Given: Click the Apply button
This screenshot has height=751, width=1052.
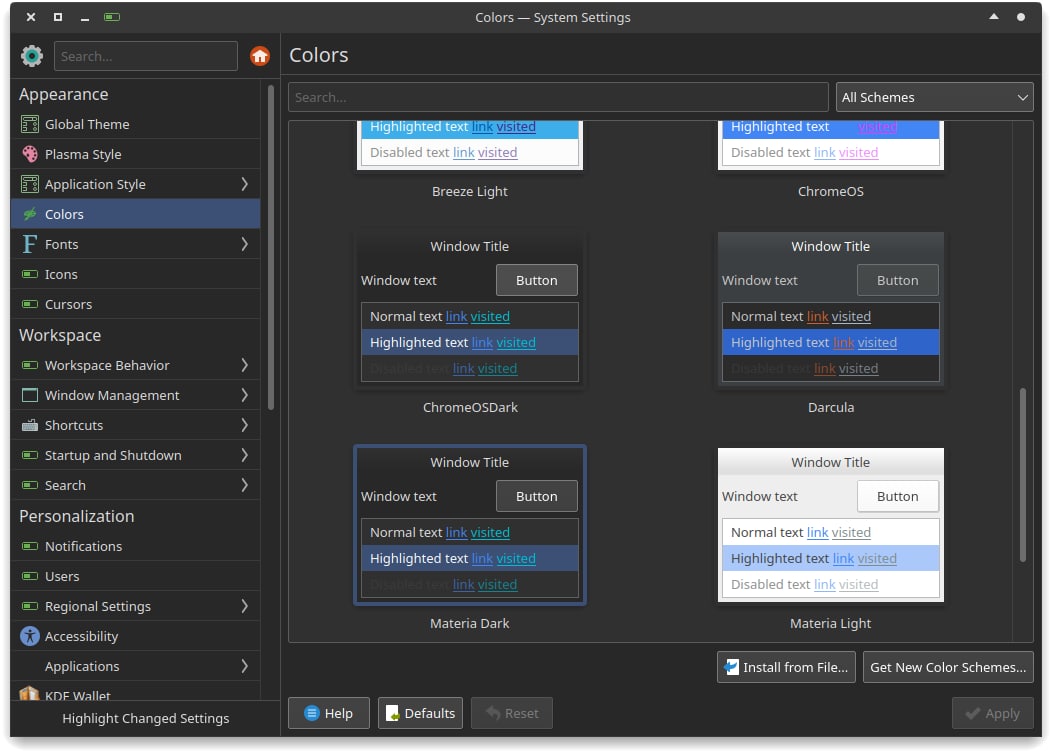Looking at the screenshot, I should [x=993, y=713].
